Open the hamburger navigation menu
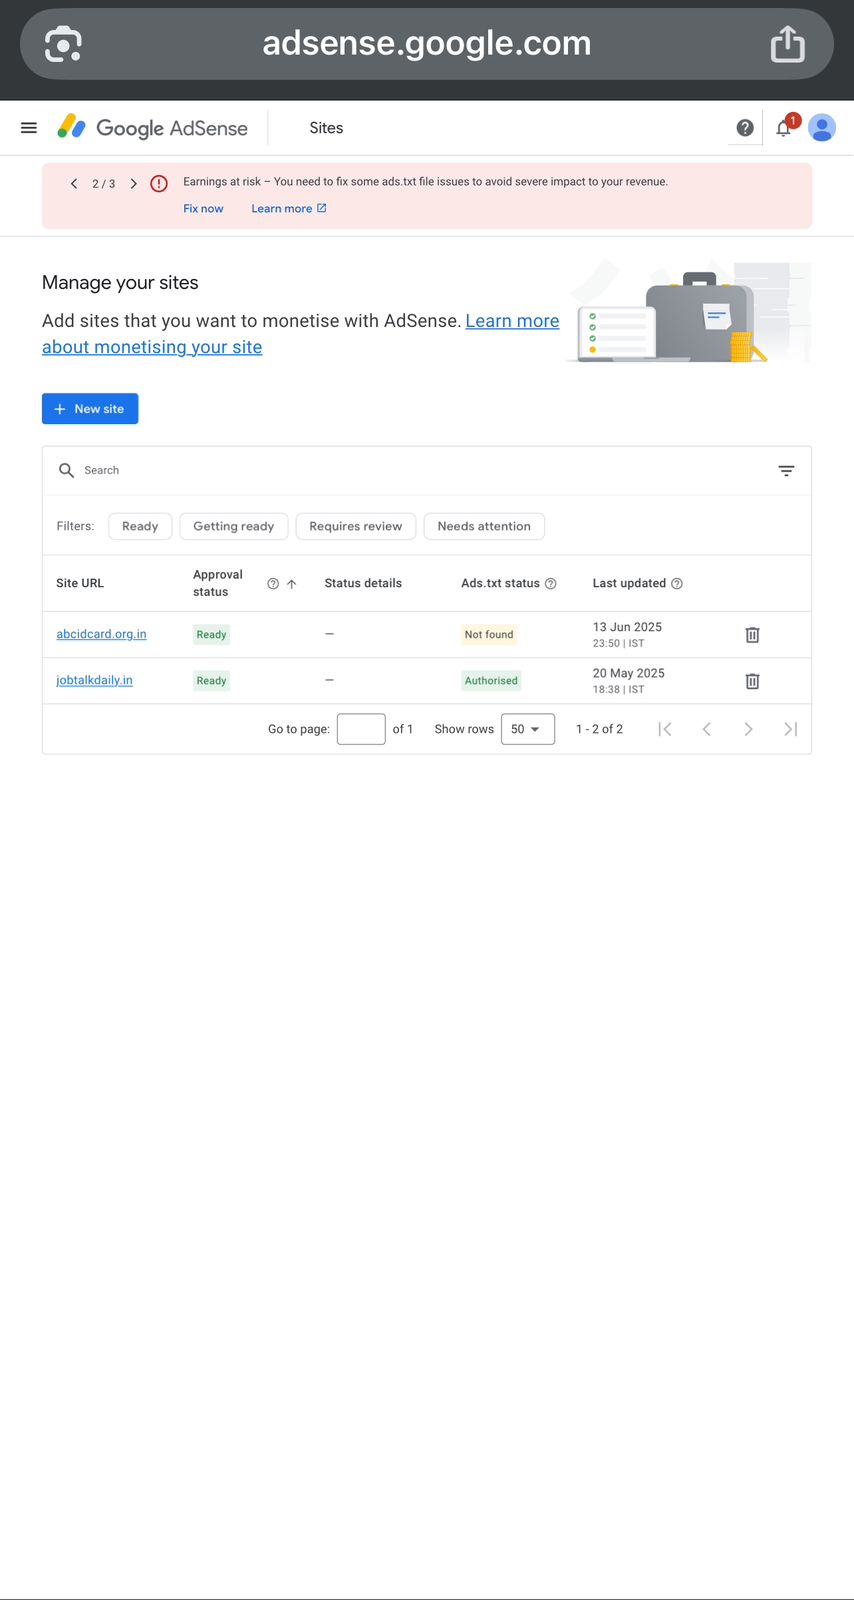854x1600 pixels. (x=29, y=128)
